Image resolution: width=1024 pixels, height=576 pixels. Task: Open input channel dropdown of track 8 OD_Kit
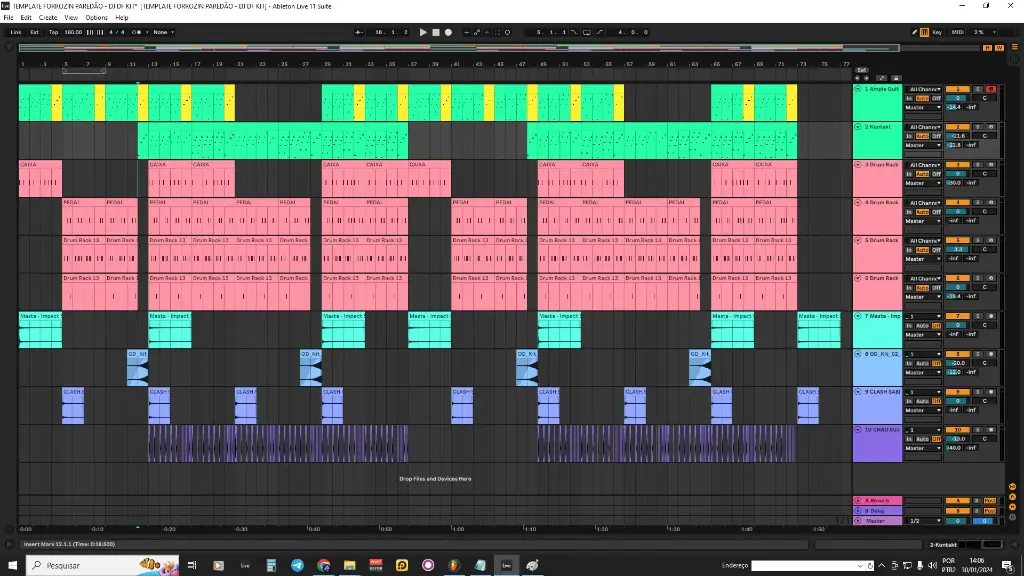pyautogui.click(x=923, y=354)
